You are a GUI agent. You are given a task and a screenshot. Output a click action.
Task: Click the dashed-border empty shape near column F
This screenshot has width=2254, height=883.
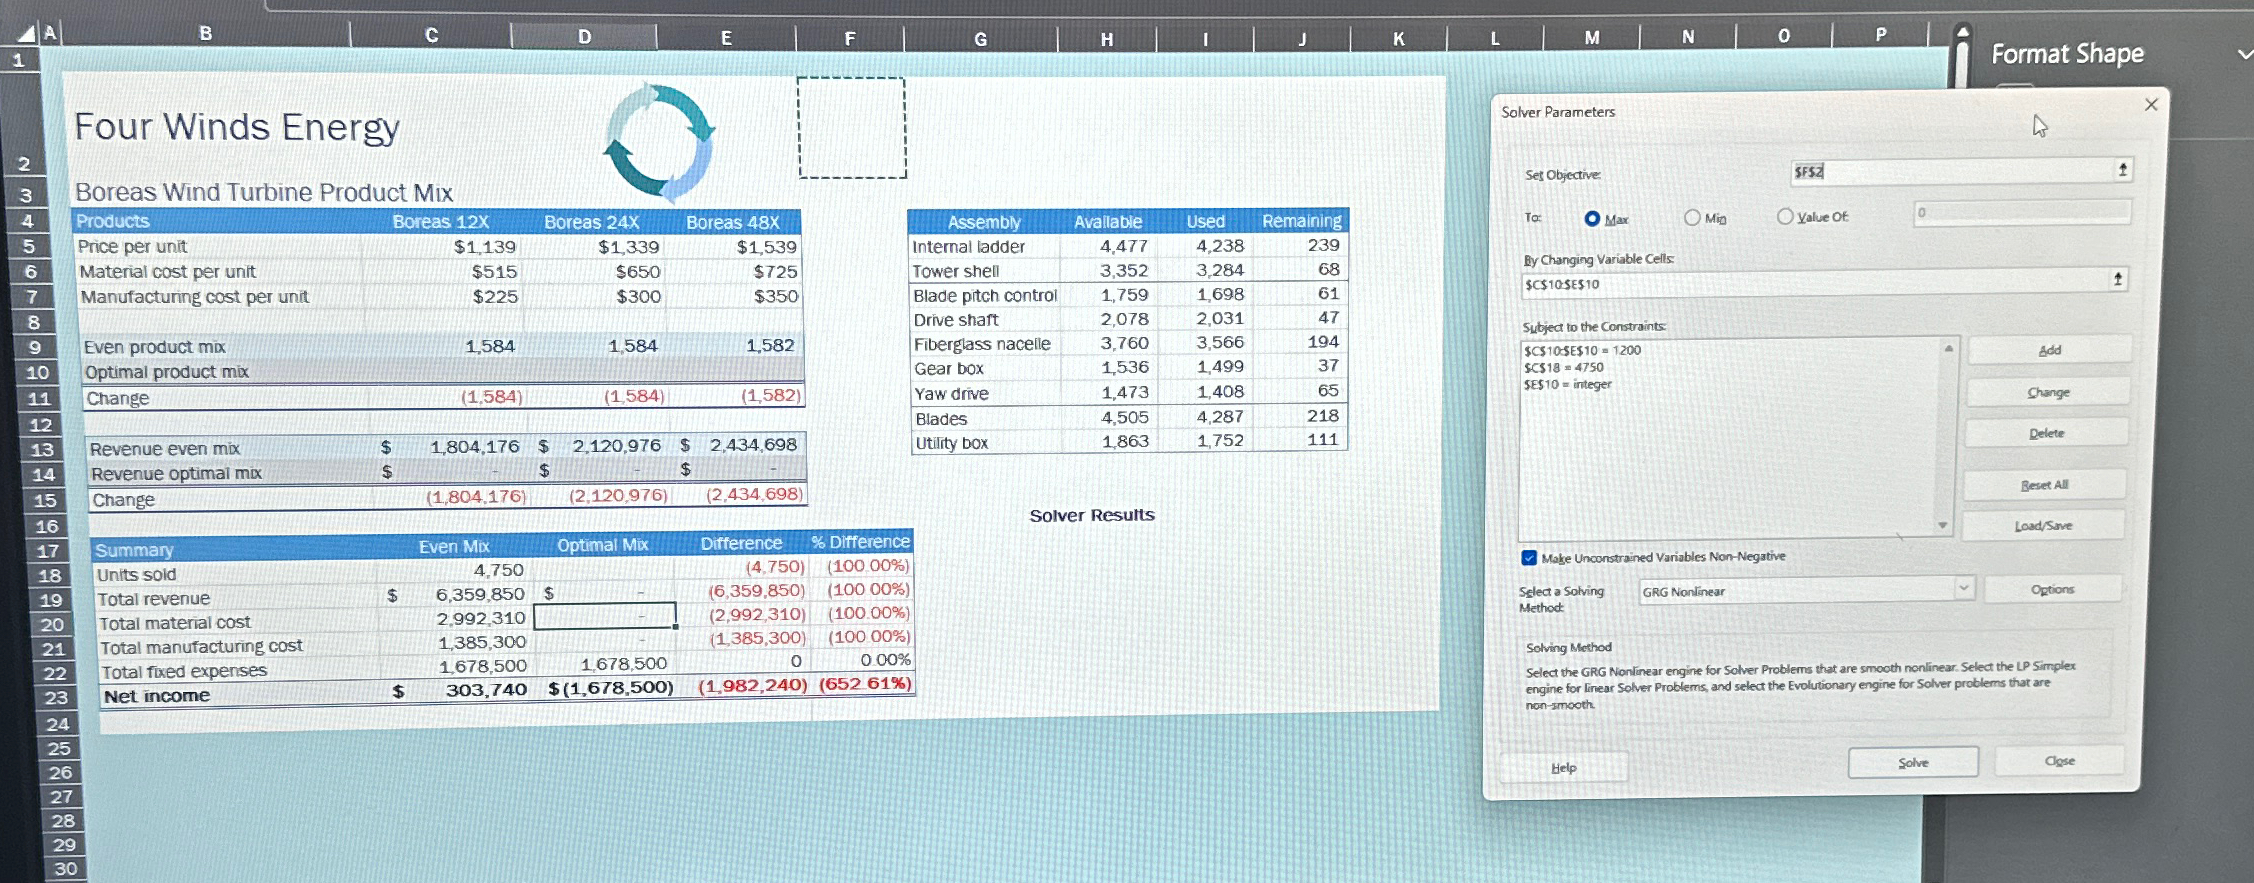(852, 128)
